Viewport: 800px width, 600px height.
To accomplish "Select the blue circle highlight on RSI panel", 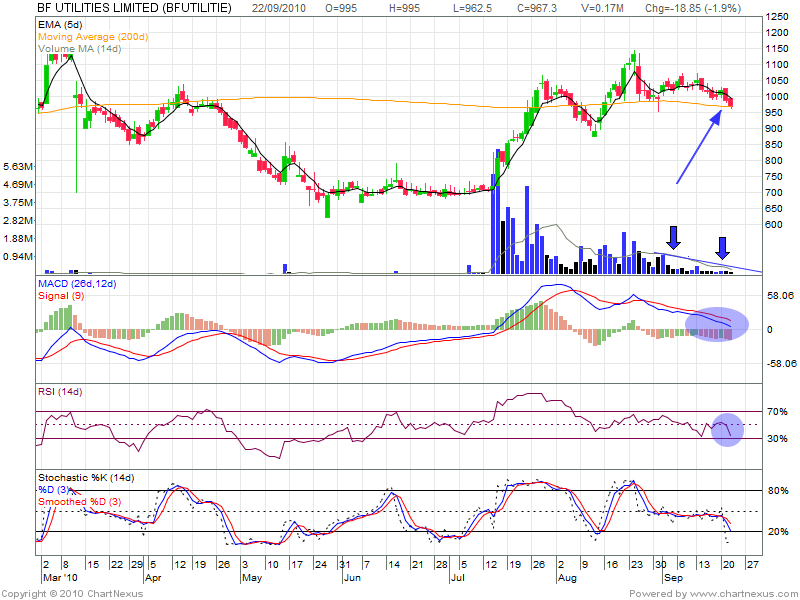I will click(x=728, y=429).
